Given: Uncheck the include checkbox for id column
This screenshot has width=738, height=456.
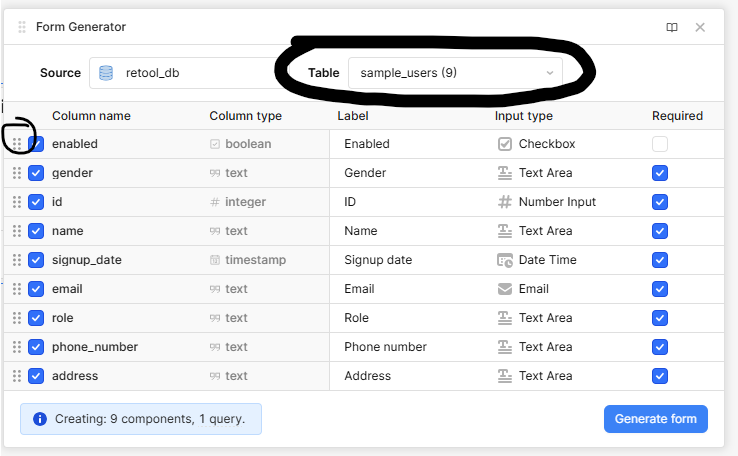Looking at the screenshot, I should (x=36, y=202).
